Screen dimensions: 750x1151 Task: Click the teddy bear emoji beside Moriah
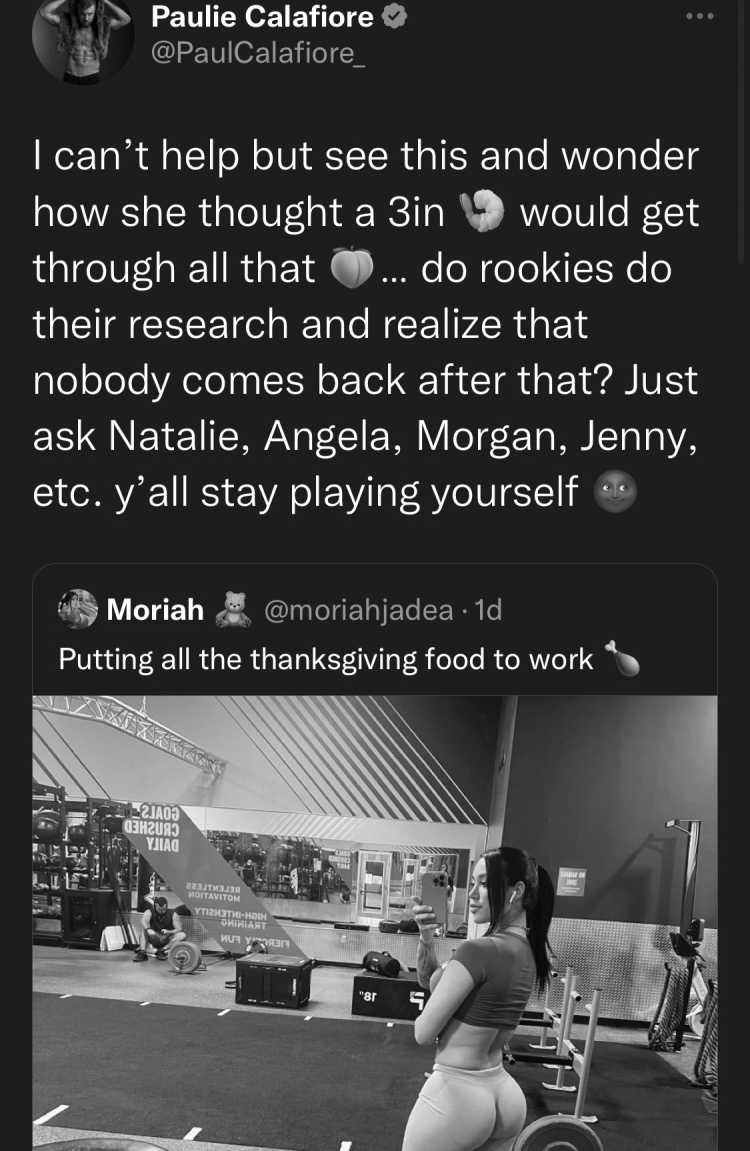(x=233, y=609)
